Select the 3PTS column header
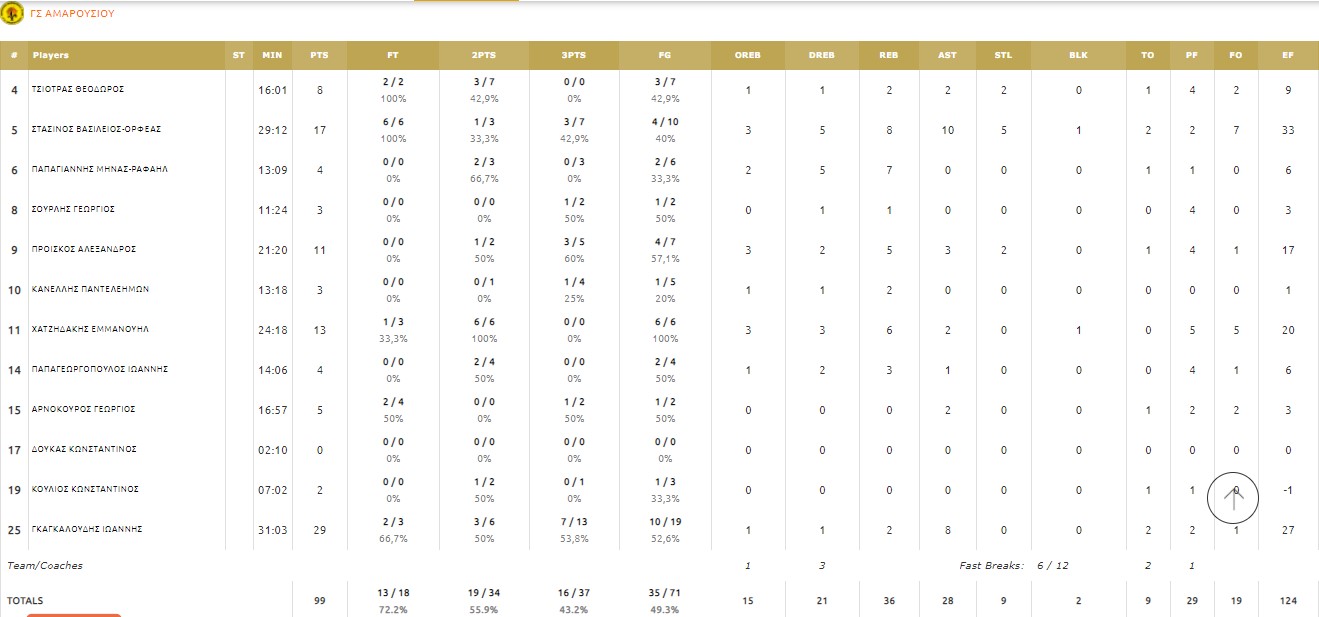Image resolution: width=1319 pixels, height=617 pixels. [x=574, y=55]
